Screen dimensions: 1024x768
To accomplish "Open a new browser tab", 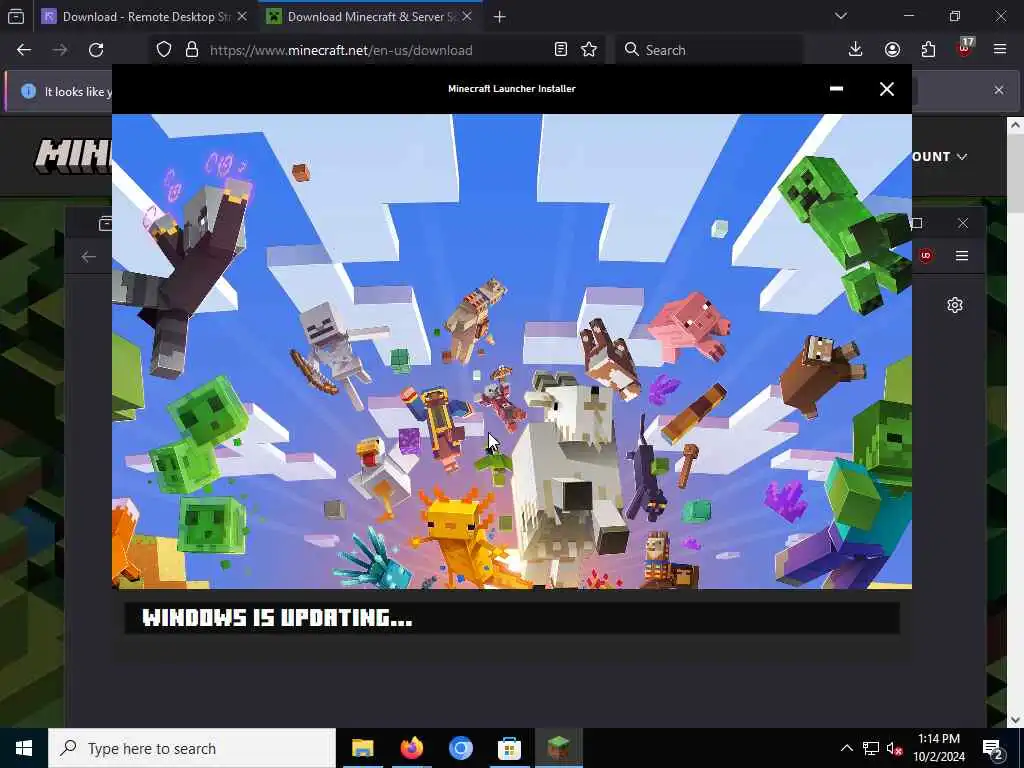I will 500,17.
